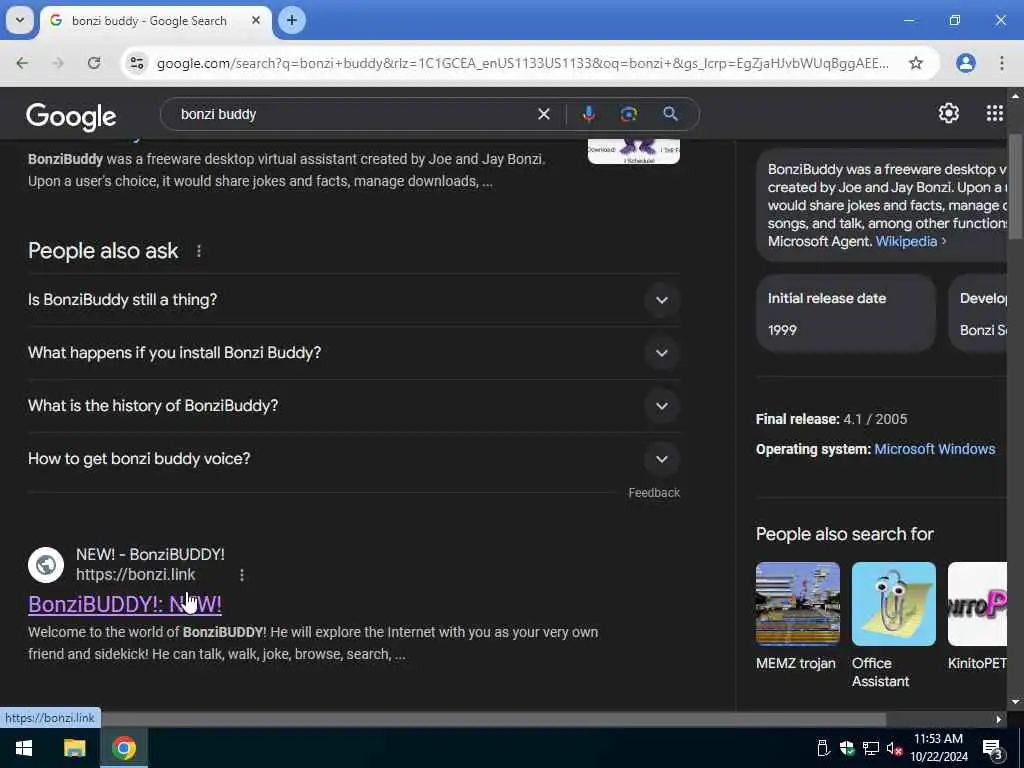The image size is (1024, 768).
Task: Open the bonzi.link result options menu
Action: (x=242, y=575)
